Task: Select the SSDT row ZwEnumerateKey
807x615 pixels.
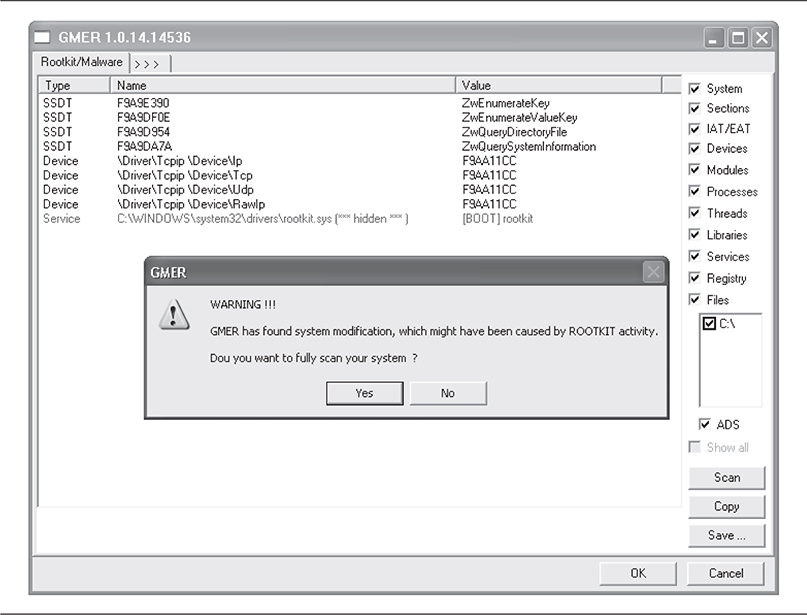Action: pyautogui.click(x=359, y=103)
